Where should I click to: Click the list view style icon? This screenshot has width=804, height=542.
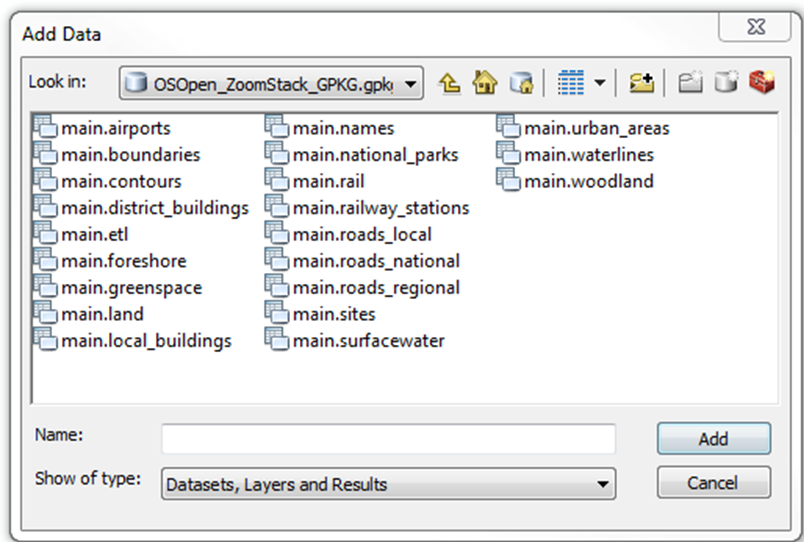571,83
